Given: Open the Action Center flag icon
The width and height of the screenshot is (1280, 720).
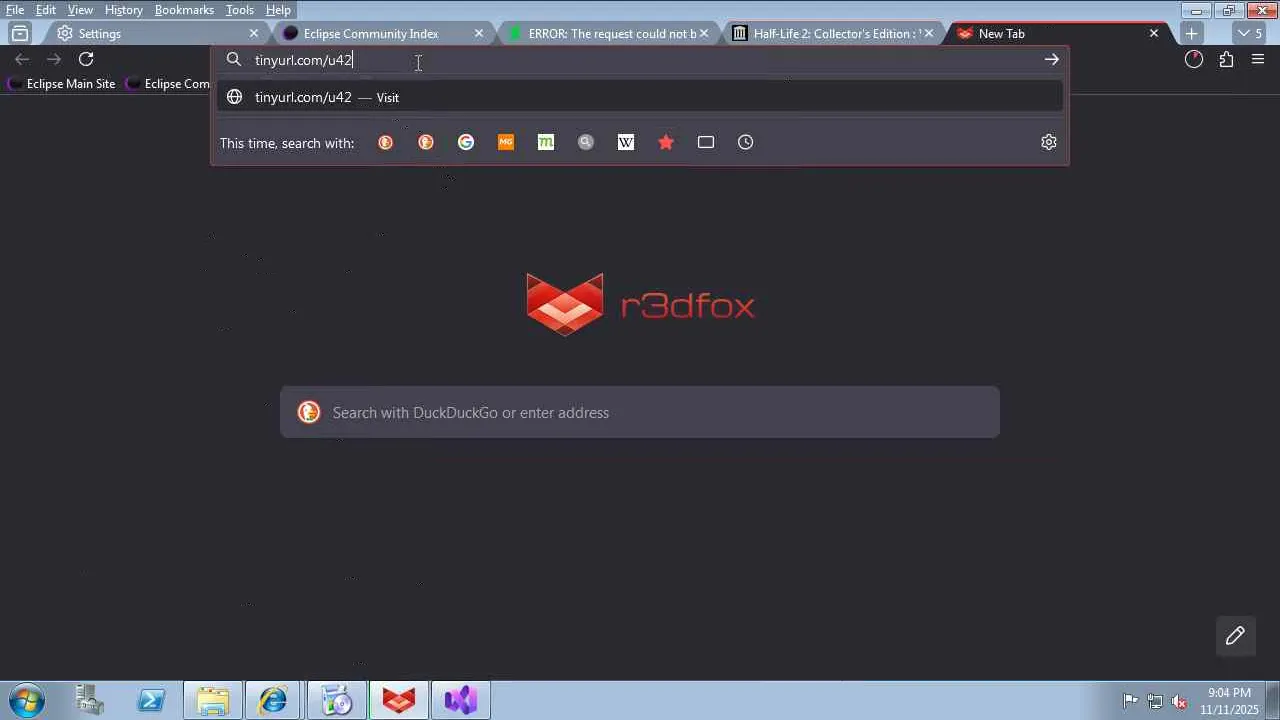Looking at the screenshot, I should pyautogui.click(x=1131, y=701).
